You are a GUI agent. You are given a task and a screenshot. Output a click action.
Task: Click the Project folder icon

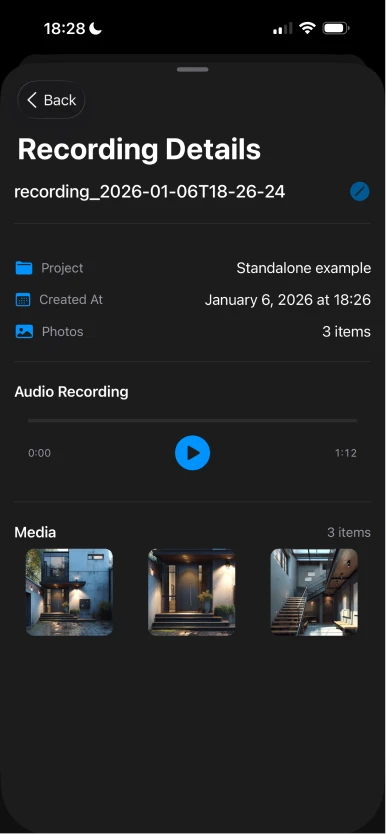(24, 268)
